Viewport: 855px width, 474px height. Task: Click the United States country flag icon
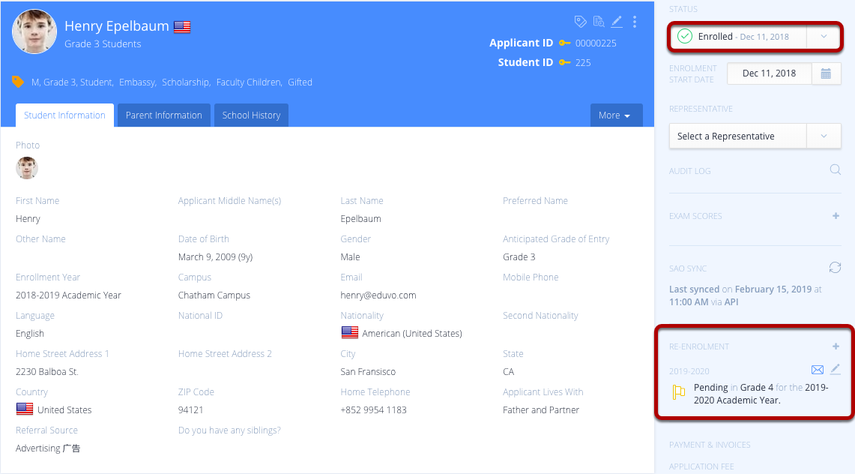coord(25,409)
